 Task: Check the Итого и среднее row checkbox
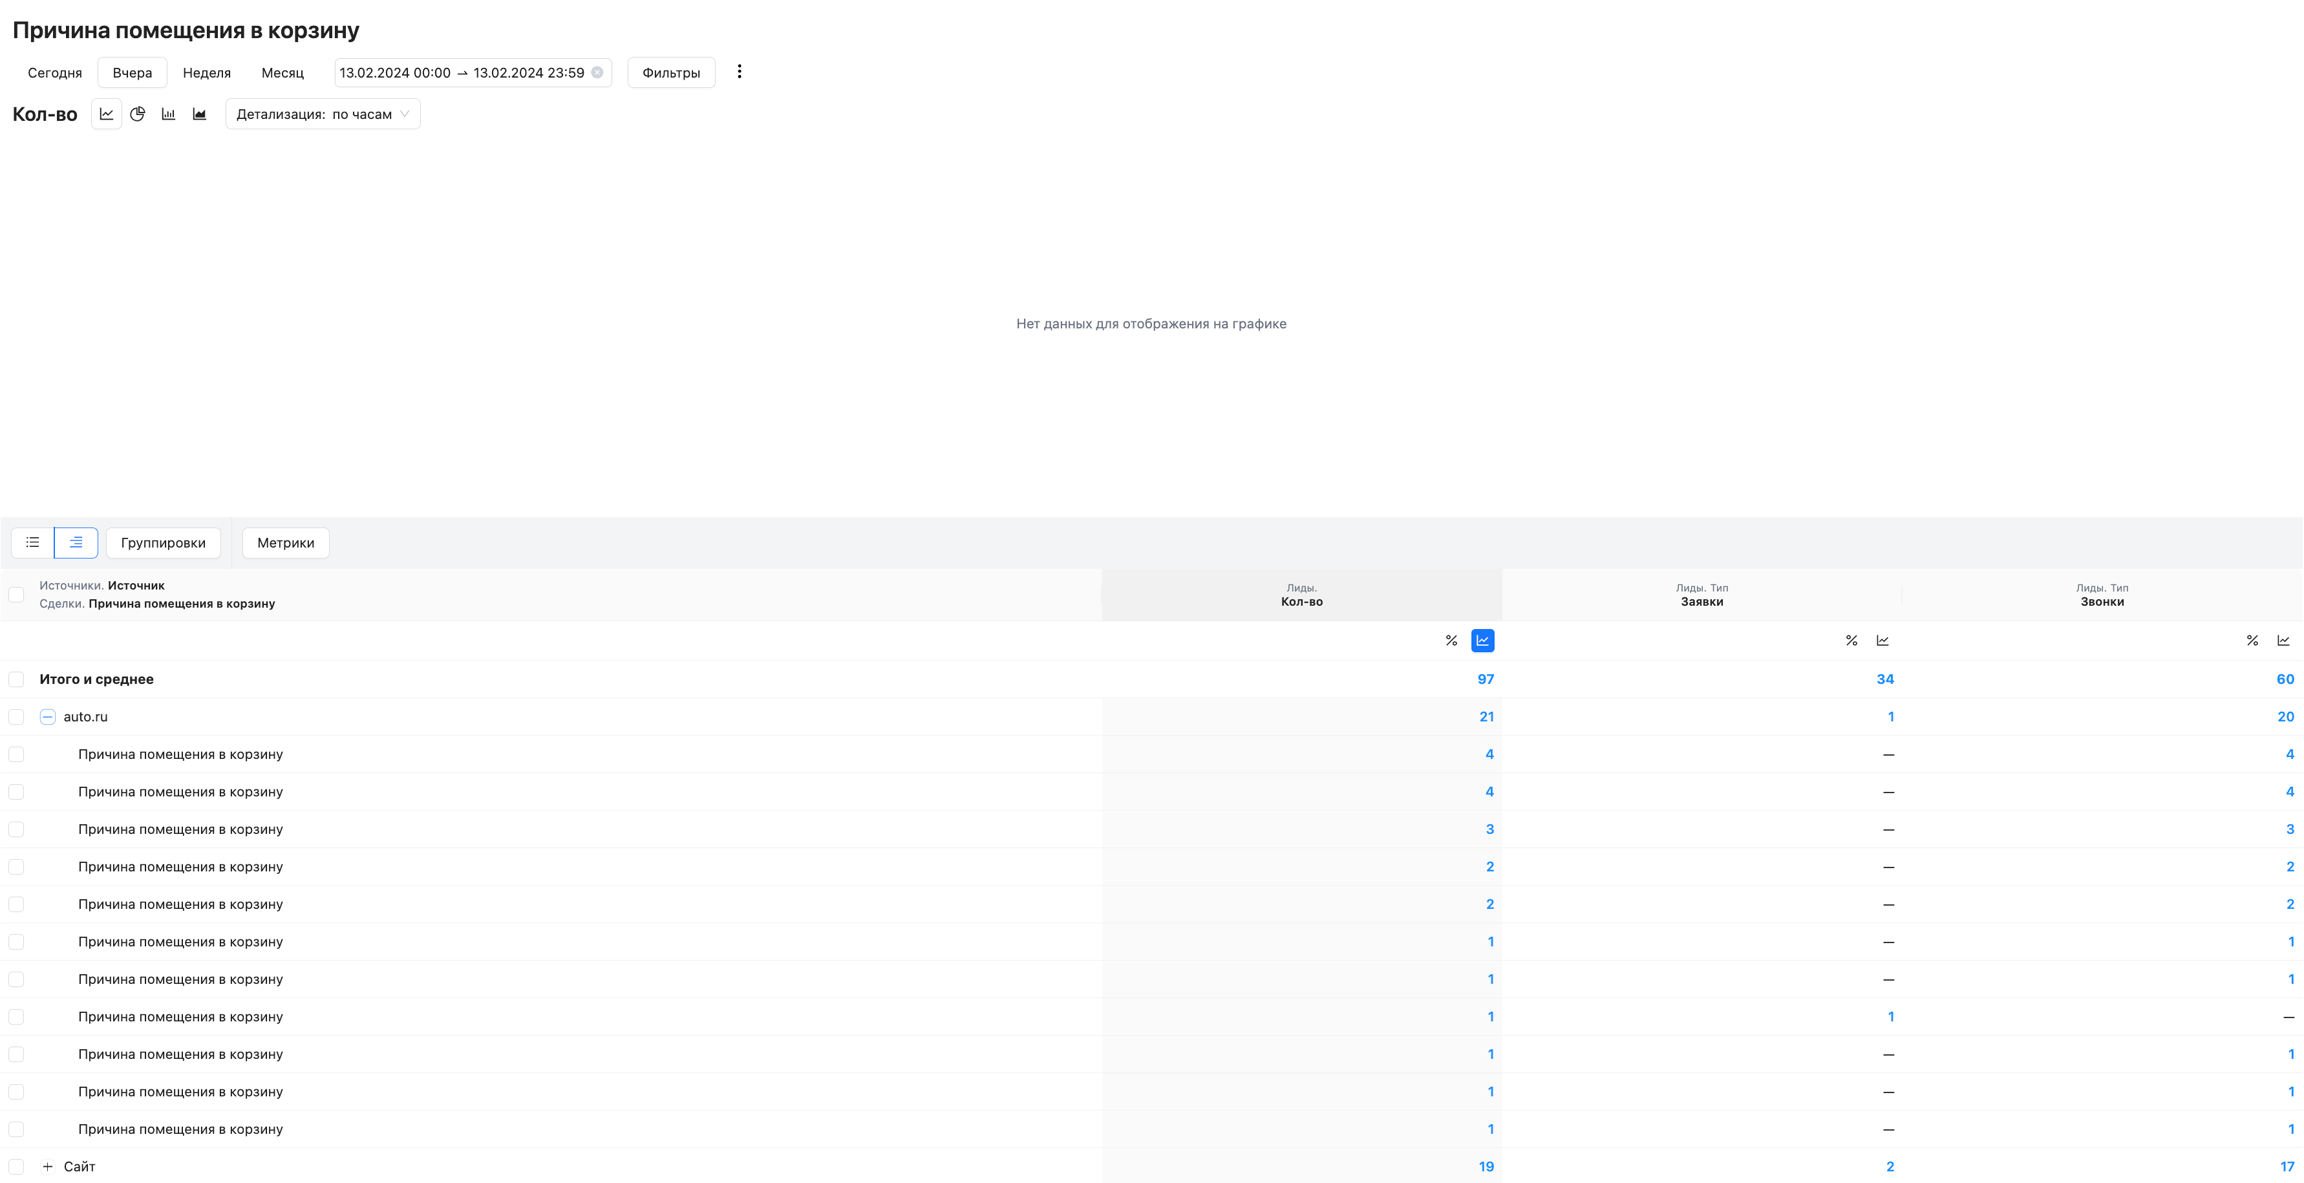[16, 679]
